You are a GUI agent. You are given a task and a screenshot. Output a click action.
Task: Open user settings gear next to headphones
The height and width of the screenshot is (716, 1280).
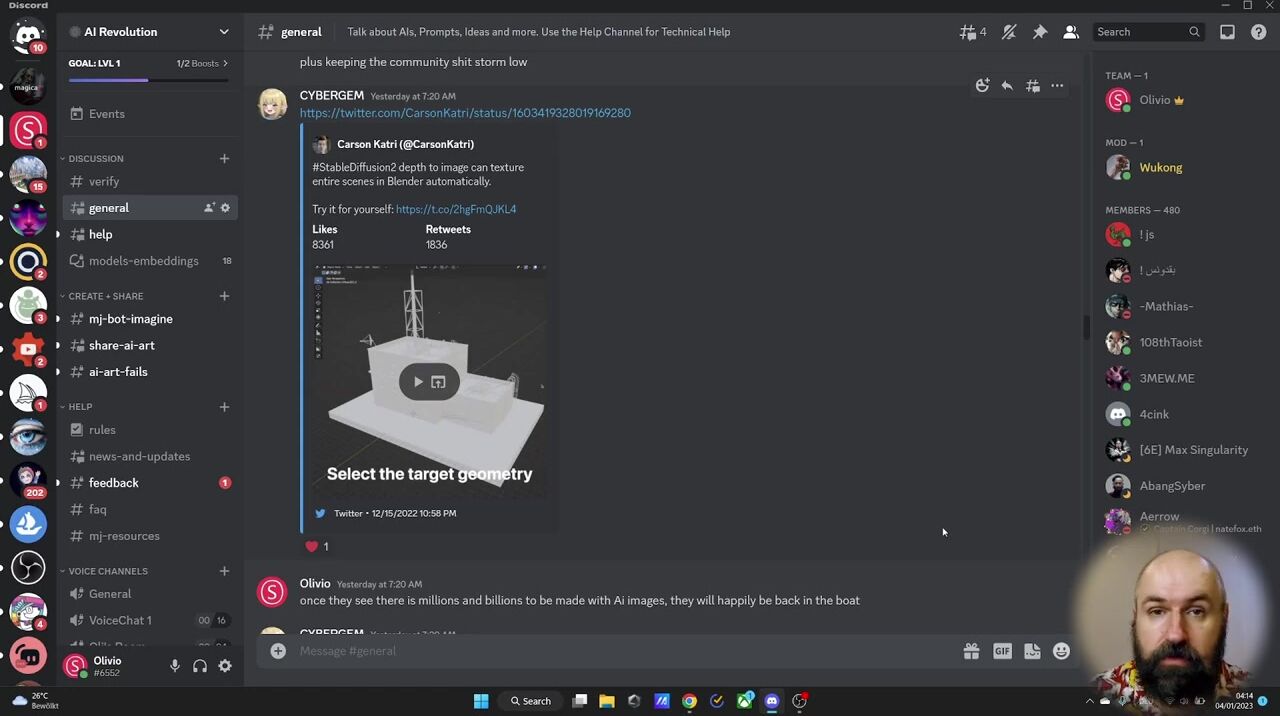(225, 666)
